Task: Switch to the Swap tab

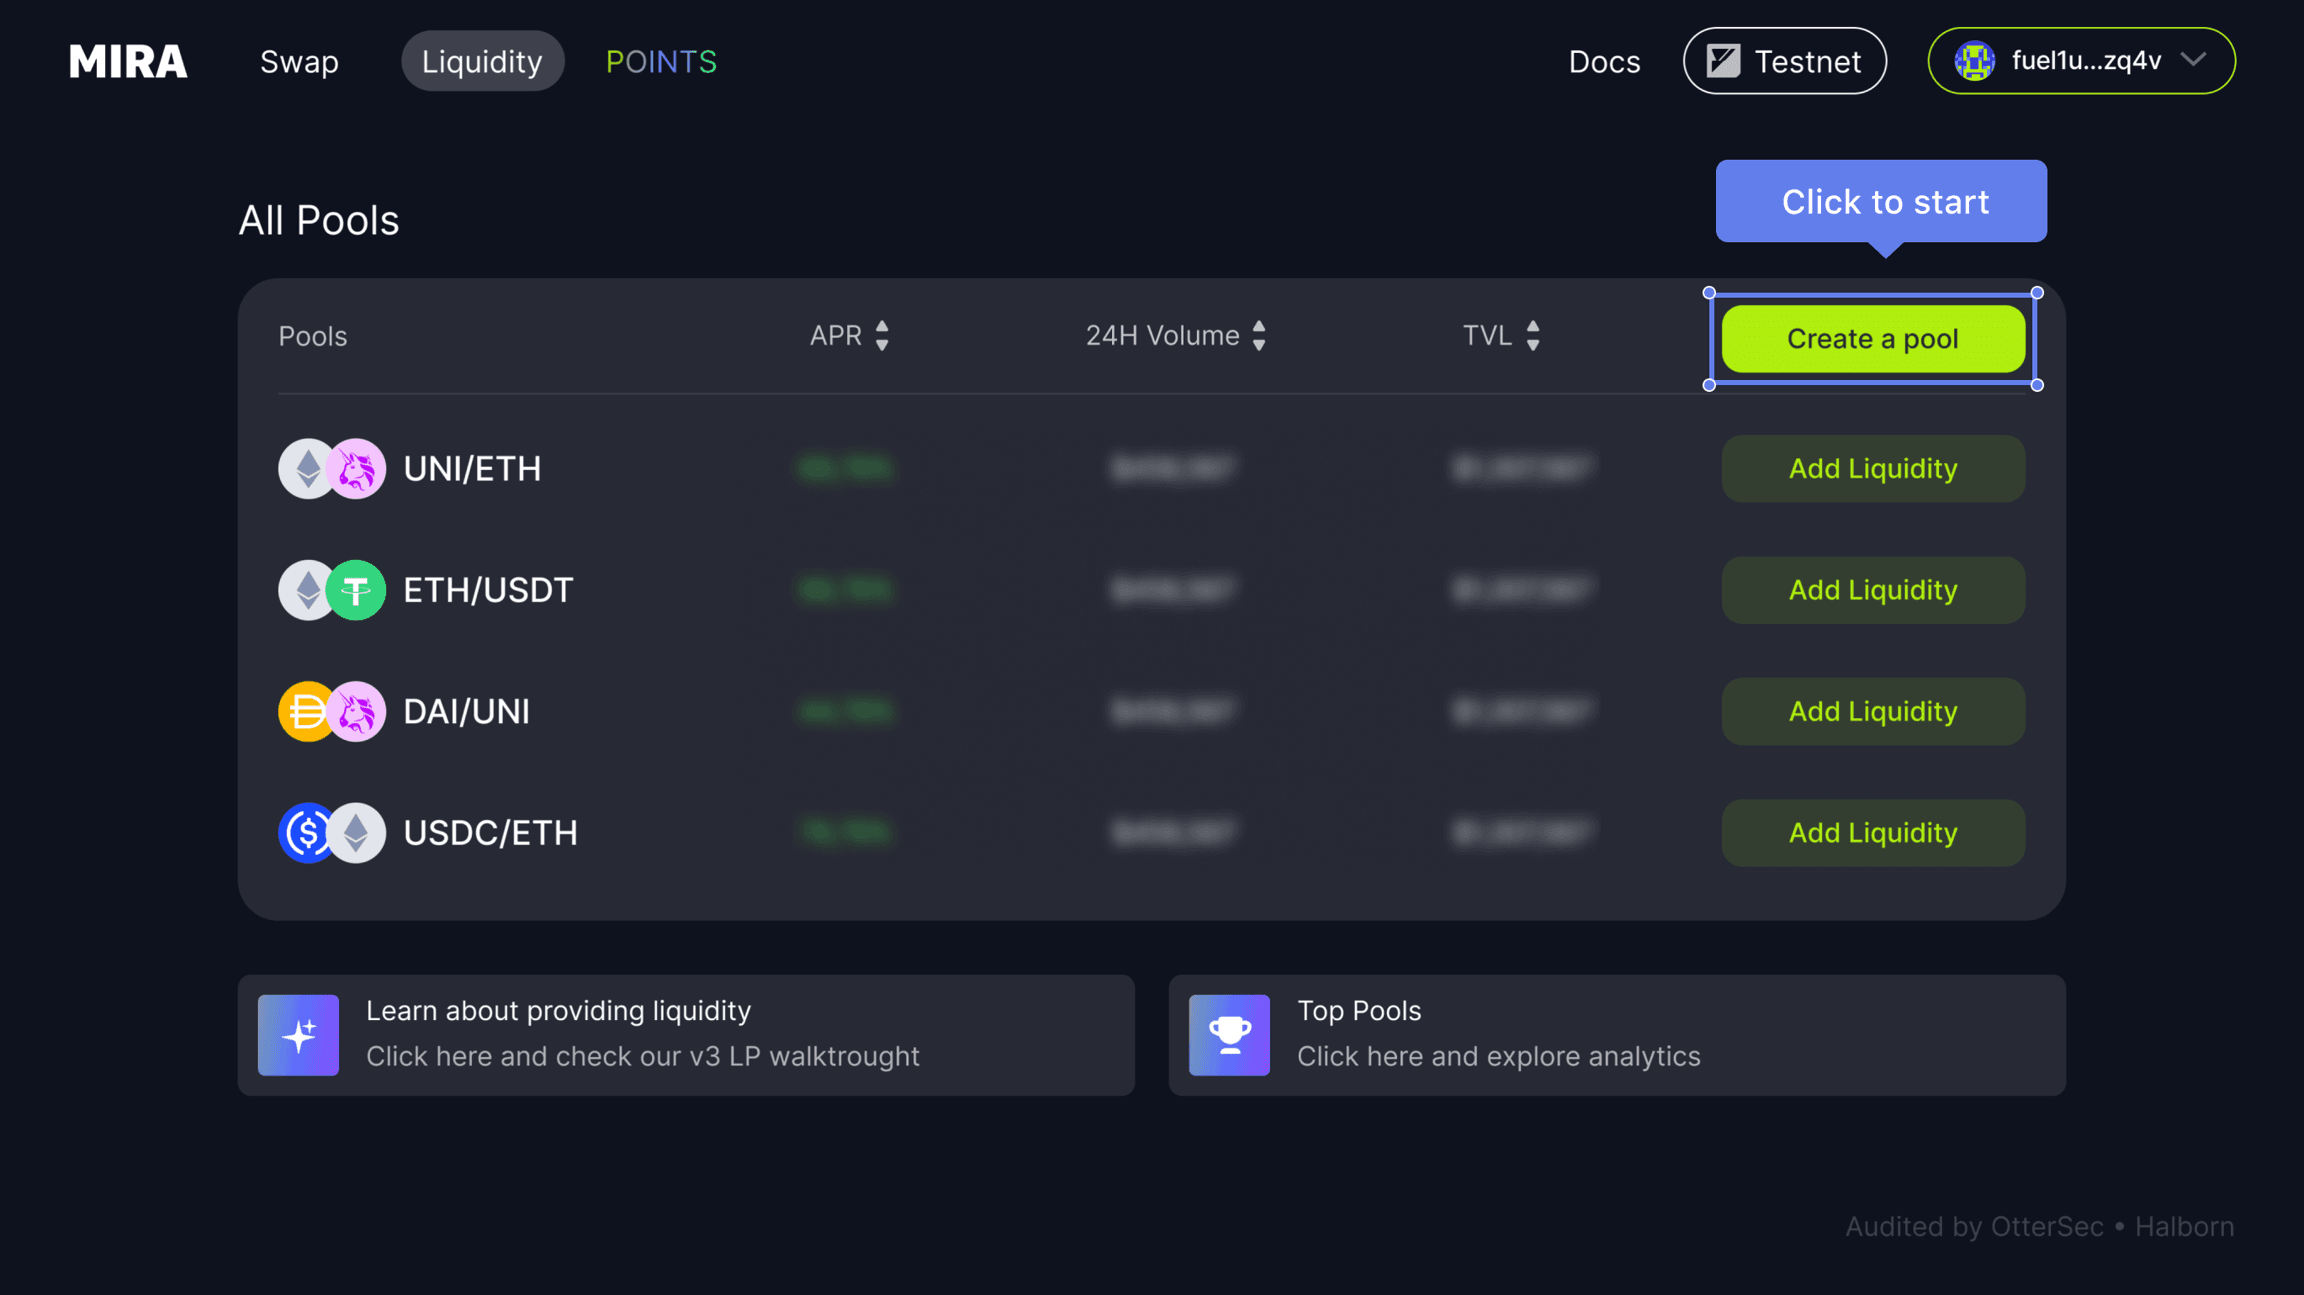Action: pyautogui.click(x=298, y=61)
